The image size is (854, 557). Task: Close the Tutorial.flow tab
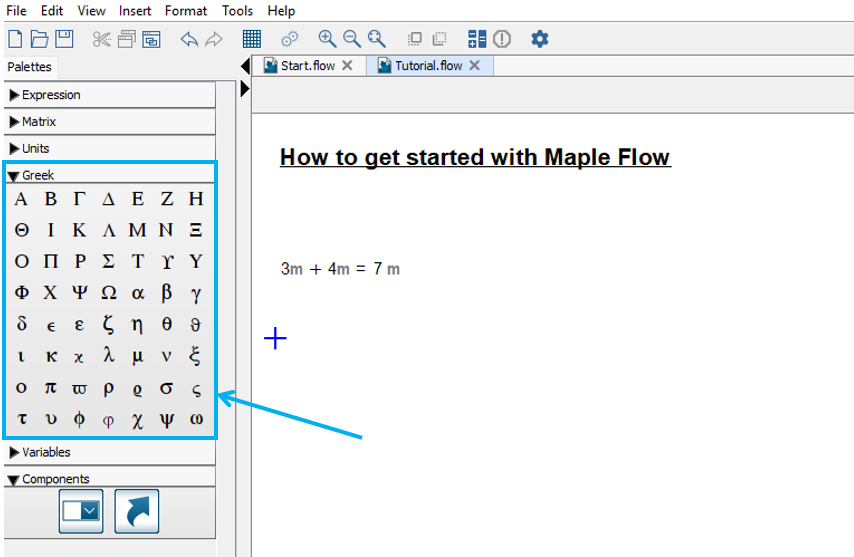click(474, 66)
